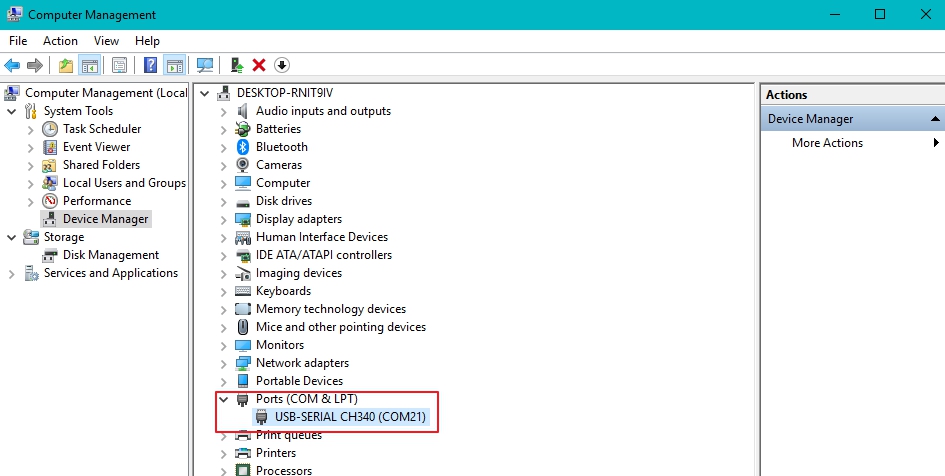Click the Help question-mark toolbar icon
Viewport: 945px width, 476px height.
point(150,65)
